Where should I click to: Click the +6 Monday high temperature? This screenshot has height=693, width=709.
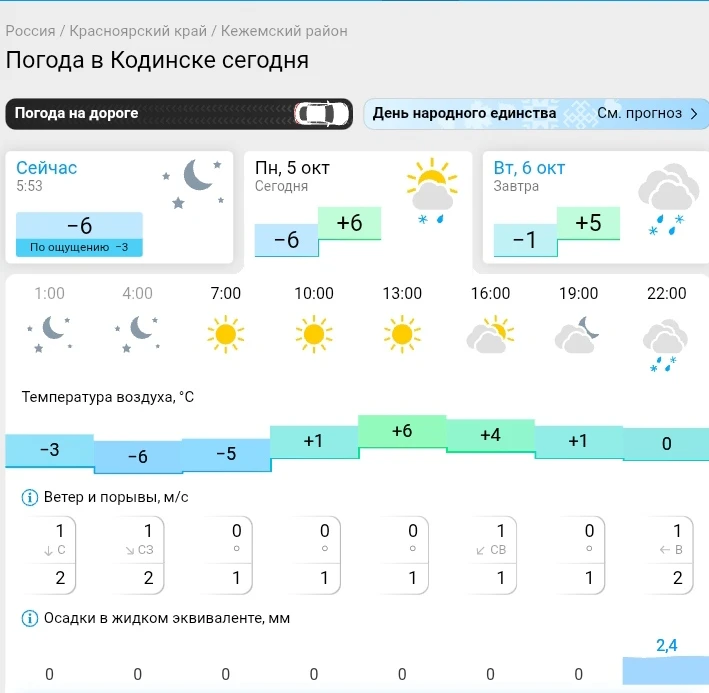[350, 223]
